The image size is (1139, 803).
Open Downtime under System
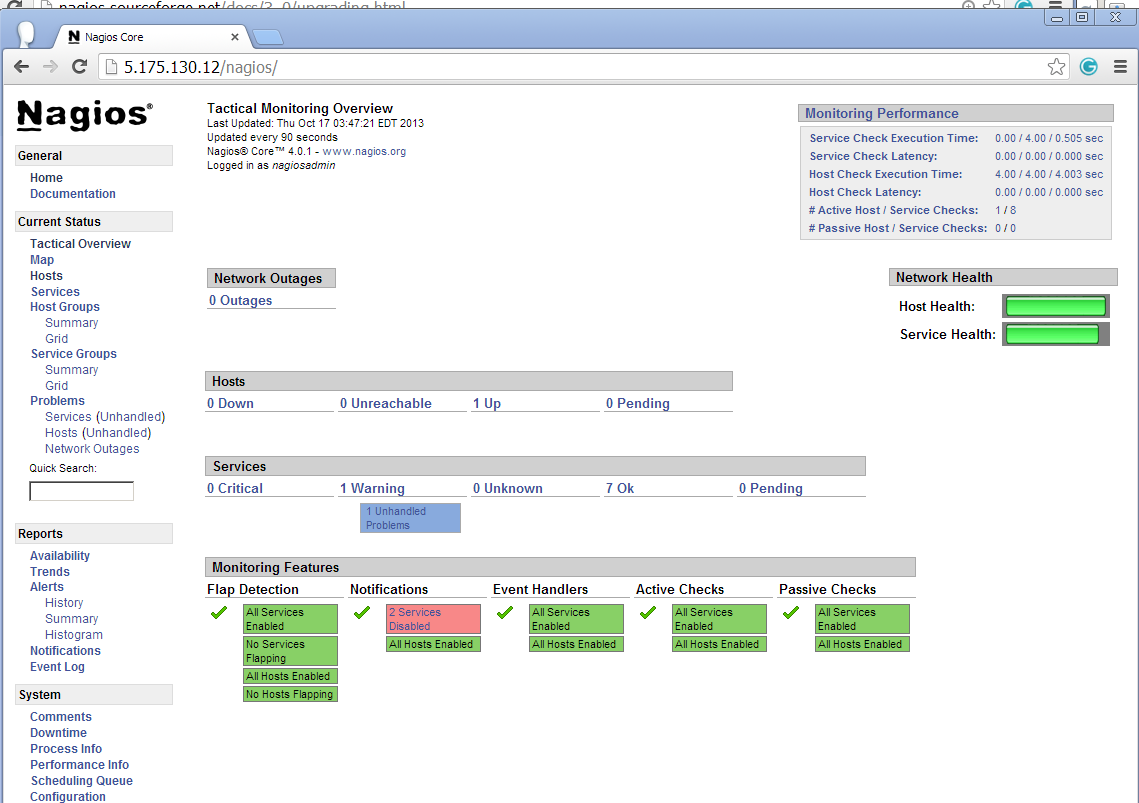tap(58, 733)
